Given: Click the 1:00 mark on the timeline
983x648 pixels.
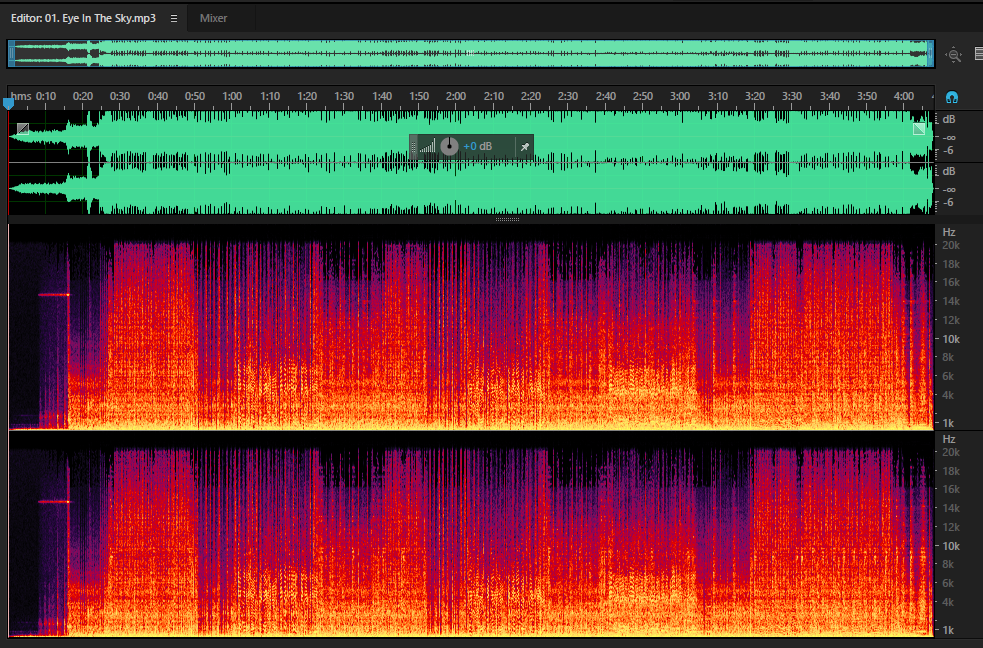Looking at the screenshot, I should click(x=232, y=97).
